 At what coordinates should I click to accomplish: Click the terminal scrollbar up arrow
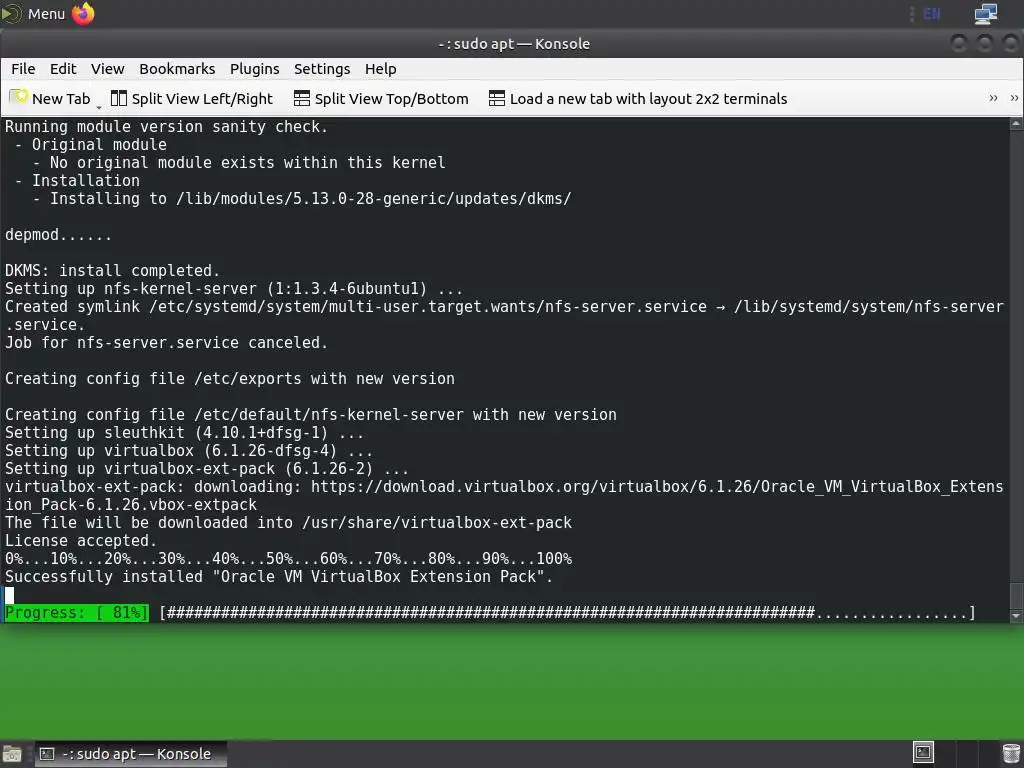click(x=1016, y=123)
